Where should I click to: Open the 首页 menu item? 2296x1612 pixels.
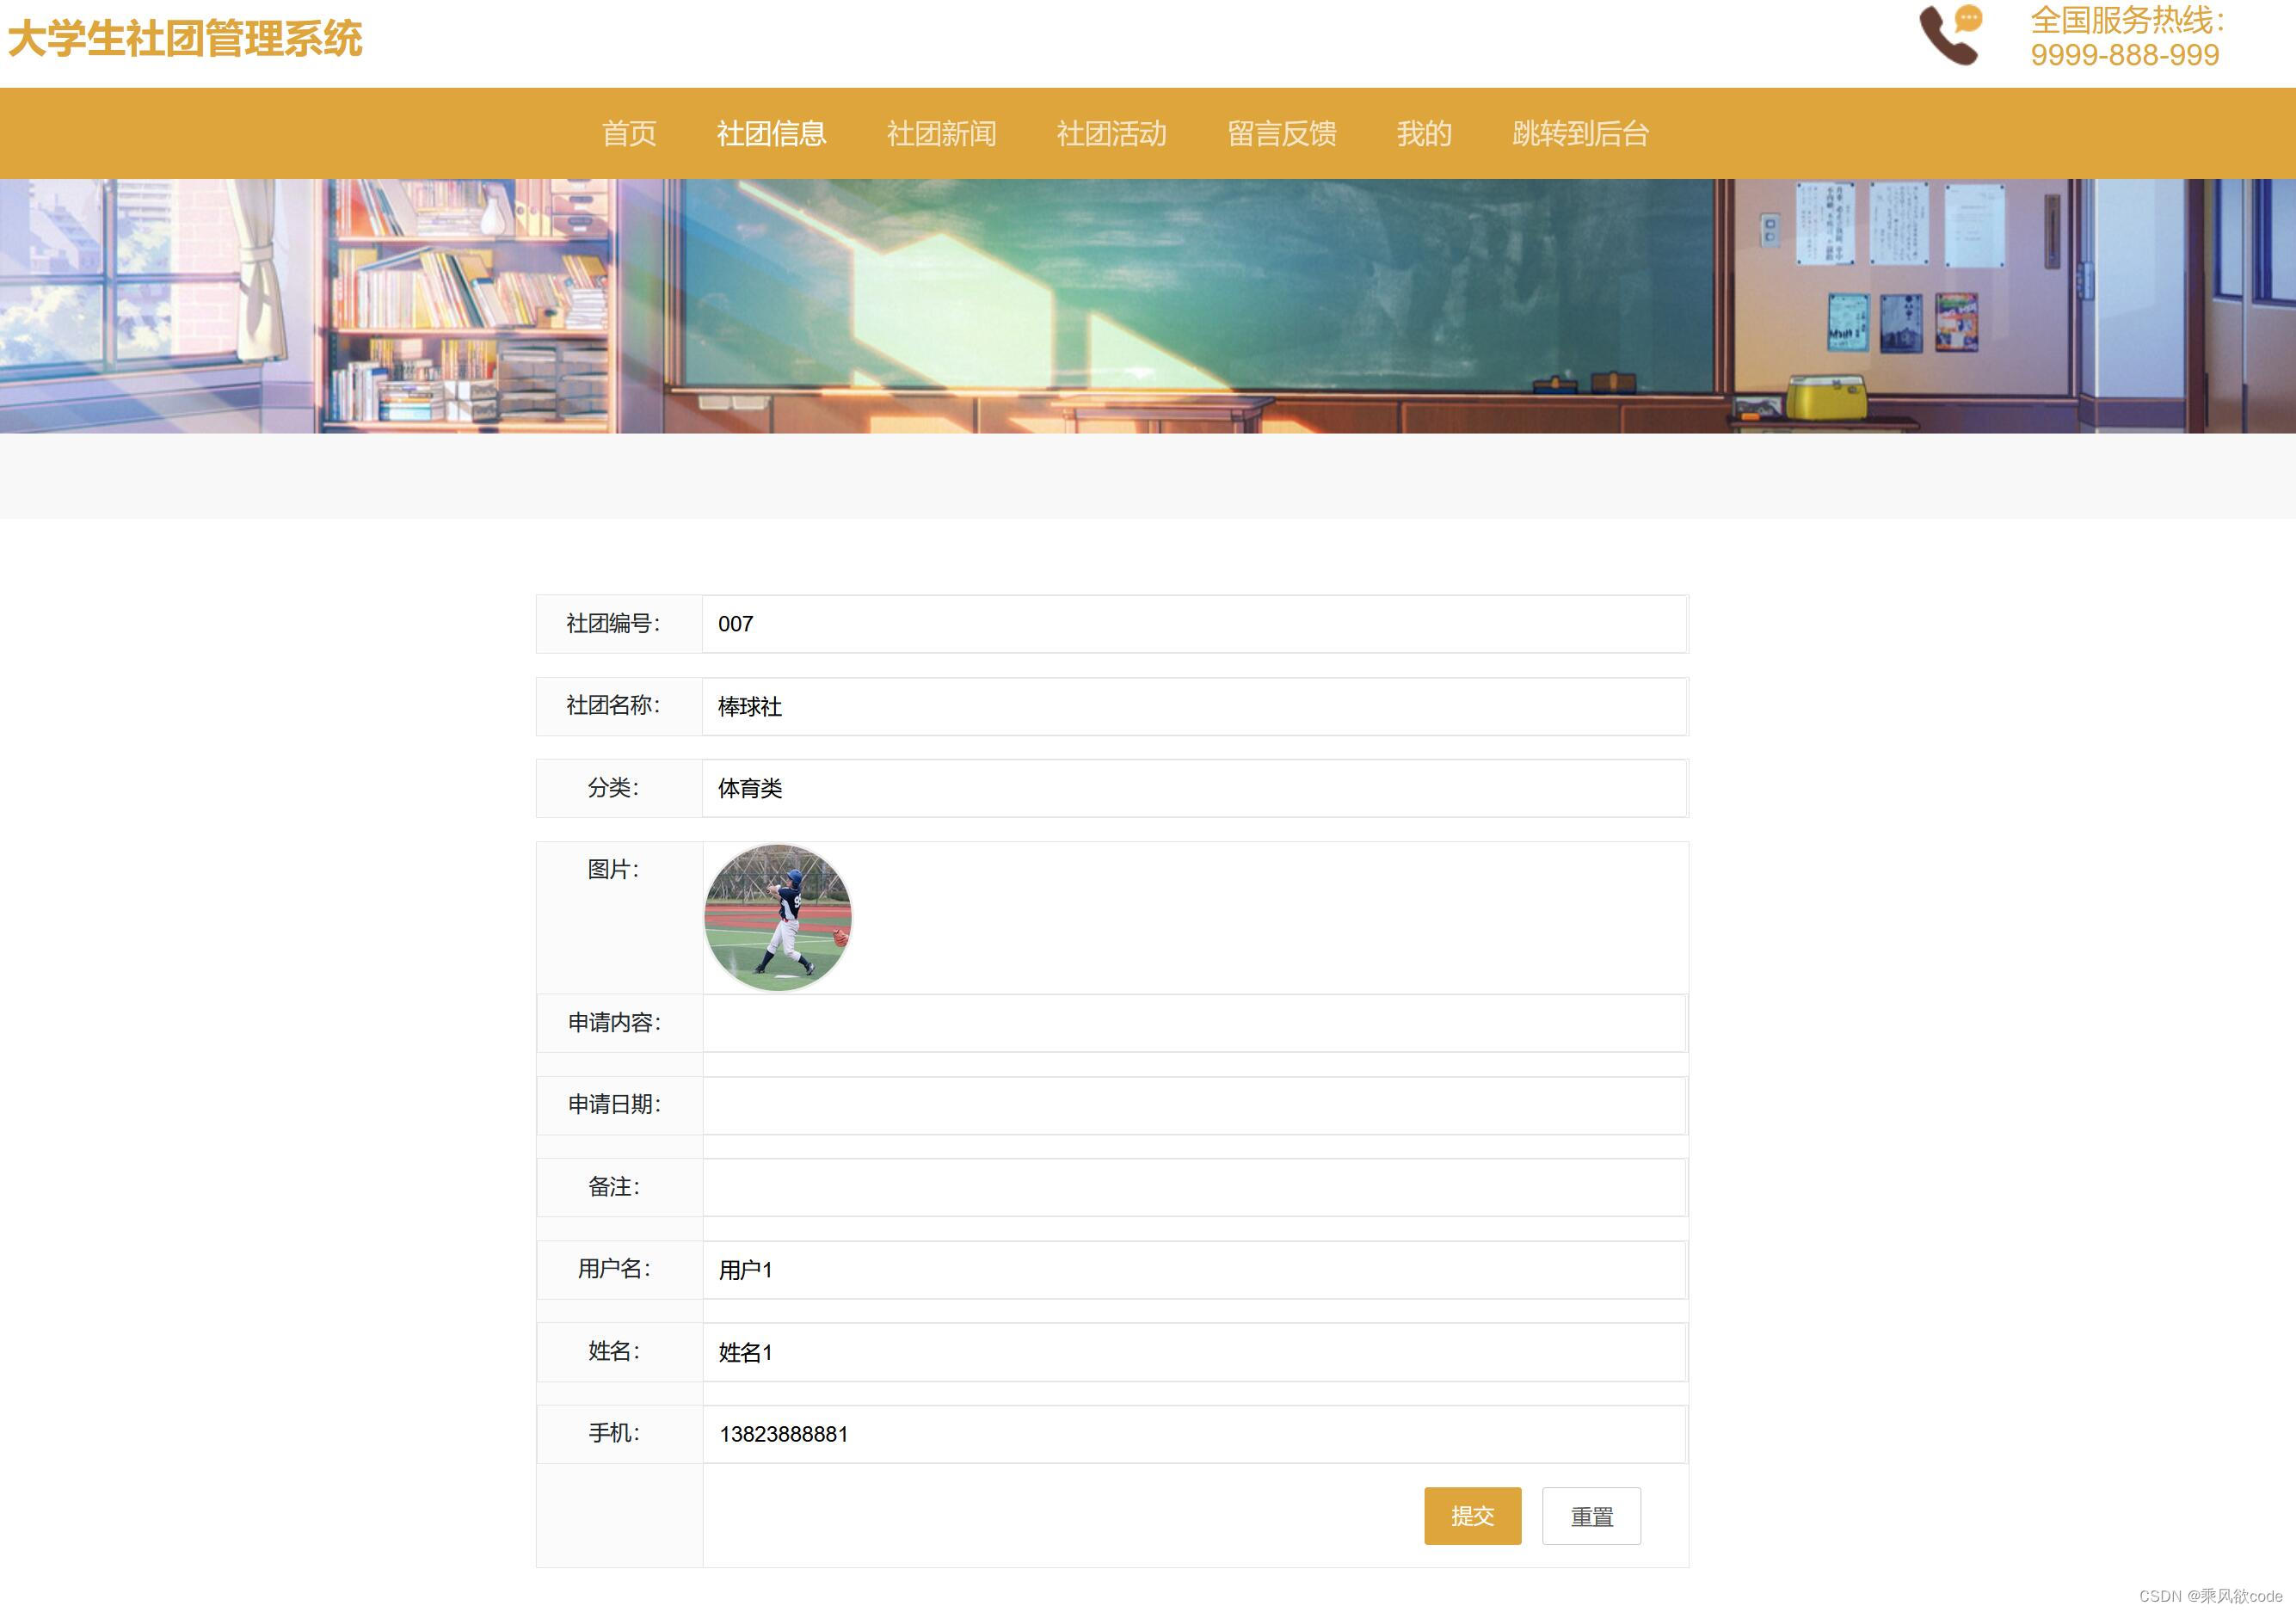[x=628, y=133]
